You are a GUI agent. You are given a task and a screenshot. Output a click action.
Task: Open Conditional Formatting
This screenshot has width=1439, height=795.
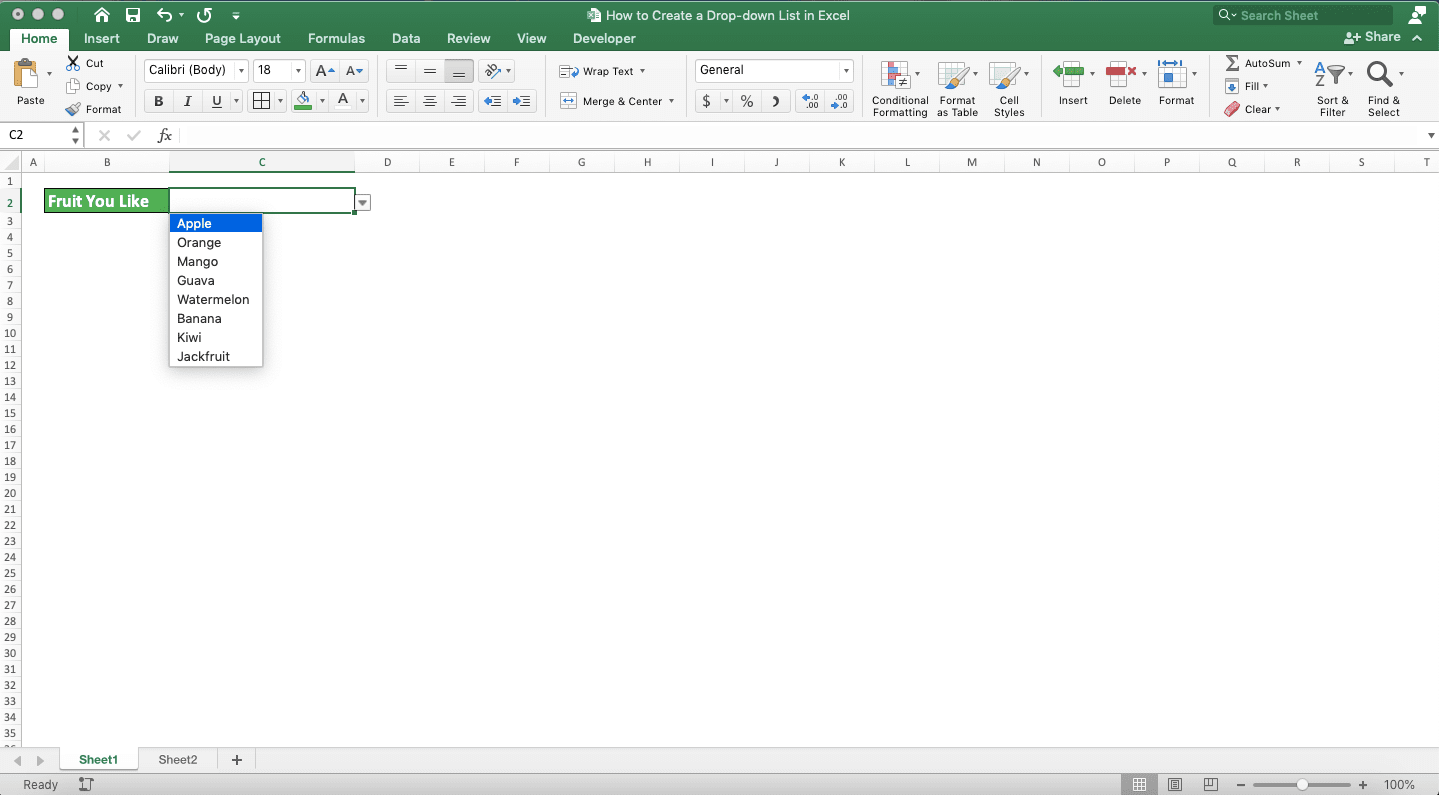[900, 88]
